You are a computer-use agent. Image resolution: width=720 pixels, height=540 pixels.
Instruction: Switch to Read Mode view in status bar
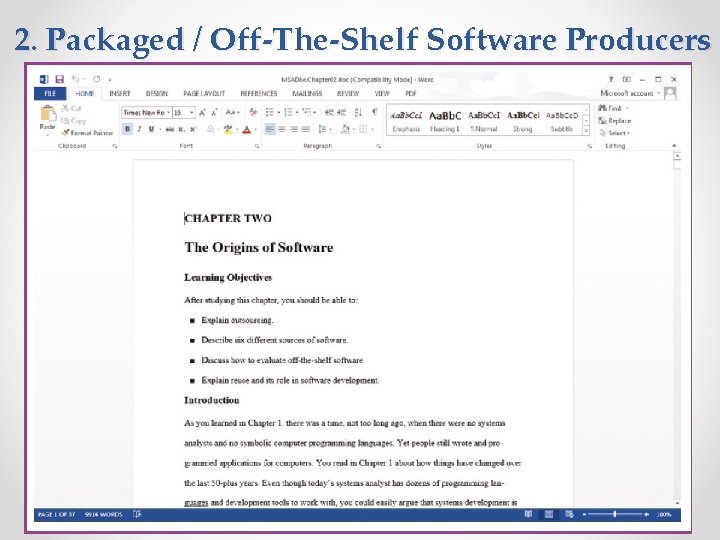(x=528, y=514)
